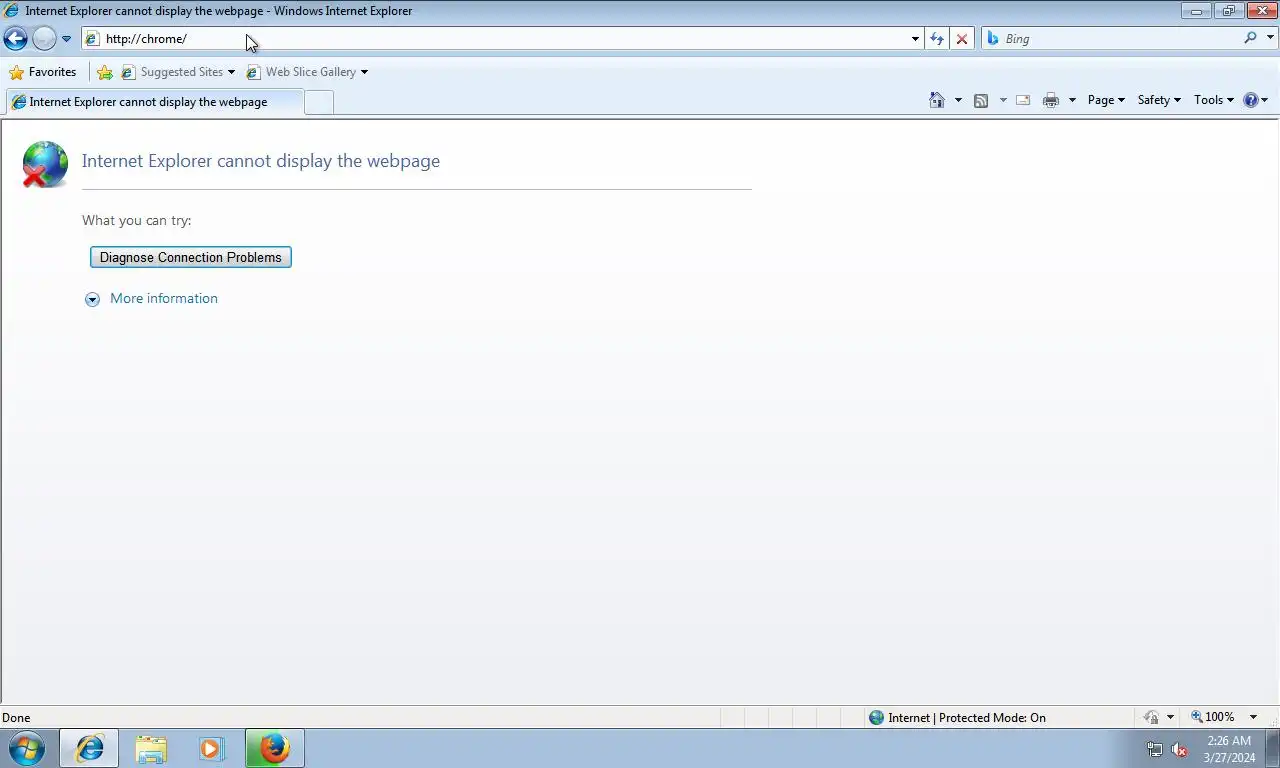Expand the Print dropdown arrow

pos(1072,100)
